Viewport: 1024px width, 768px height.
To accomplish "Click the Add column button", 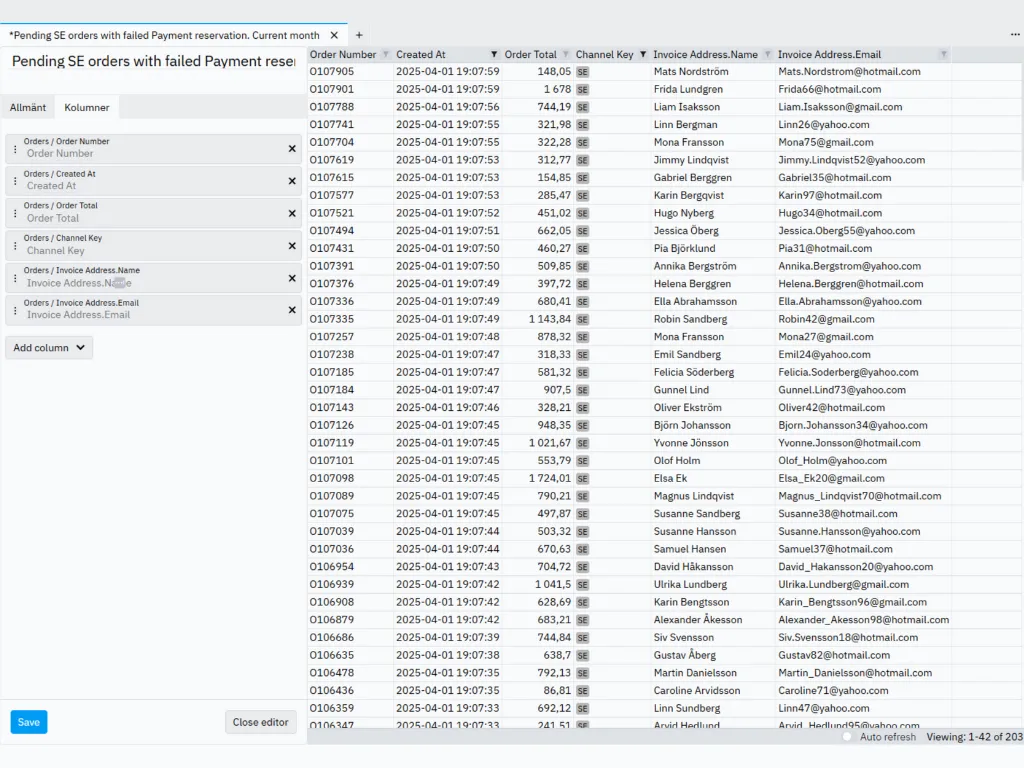I will [48, 347].
